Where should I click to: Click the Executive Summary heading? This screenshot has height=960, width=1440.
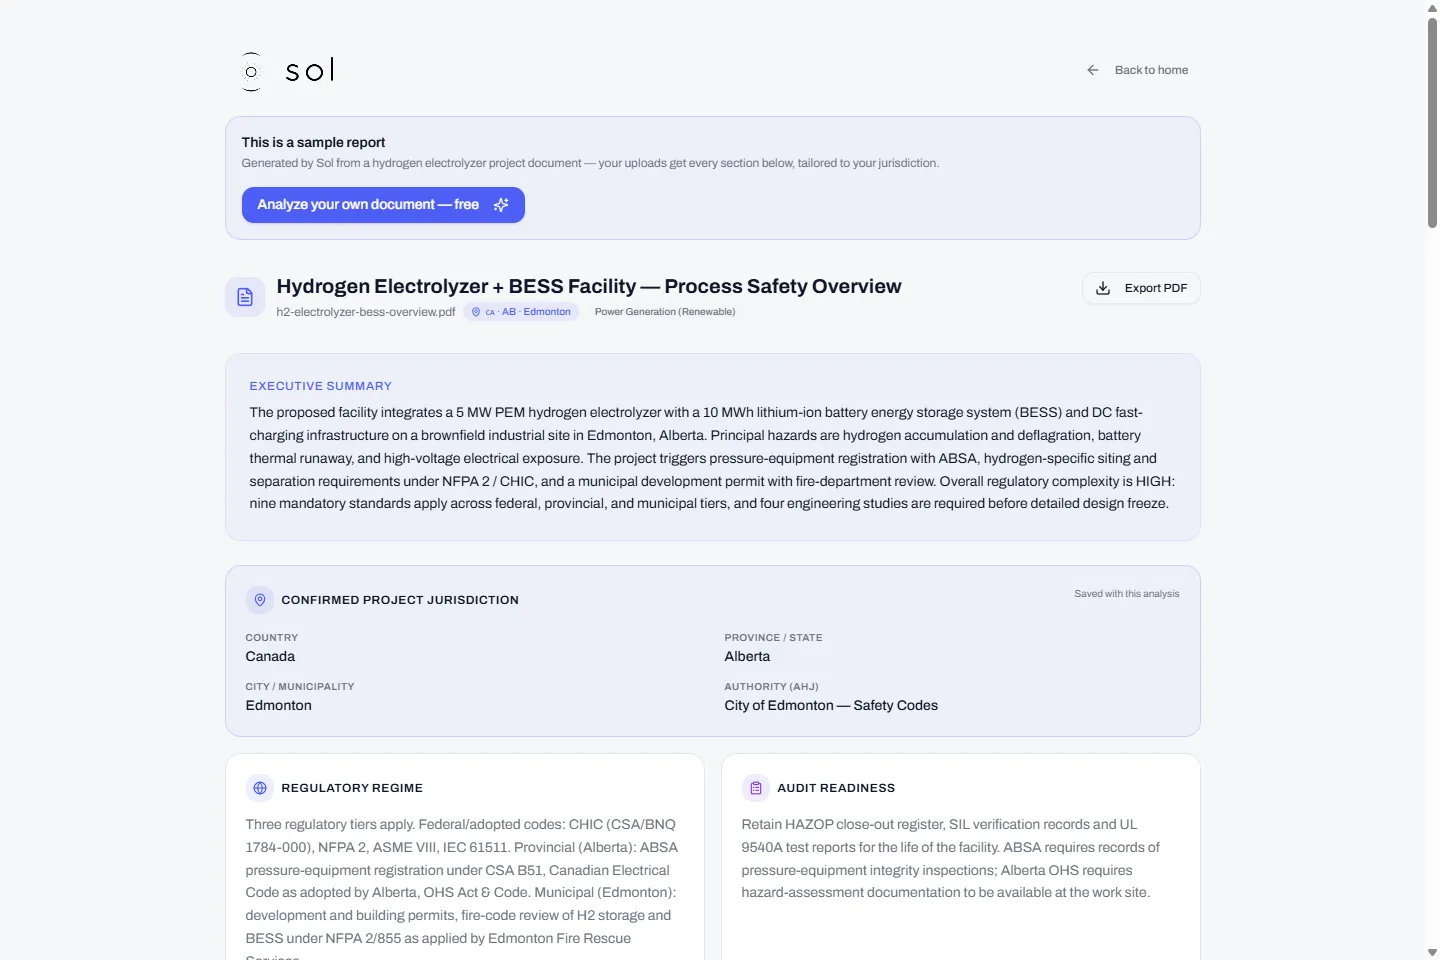pos(321,386)
